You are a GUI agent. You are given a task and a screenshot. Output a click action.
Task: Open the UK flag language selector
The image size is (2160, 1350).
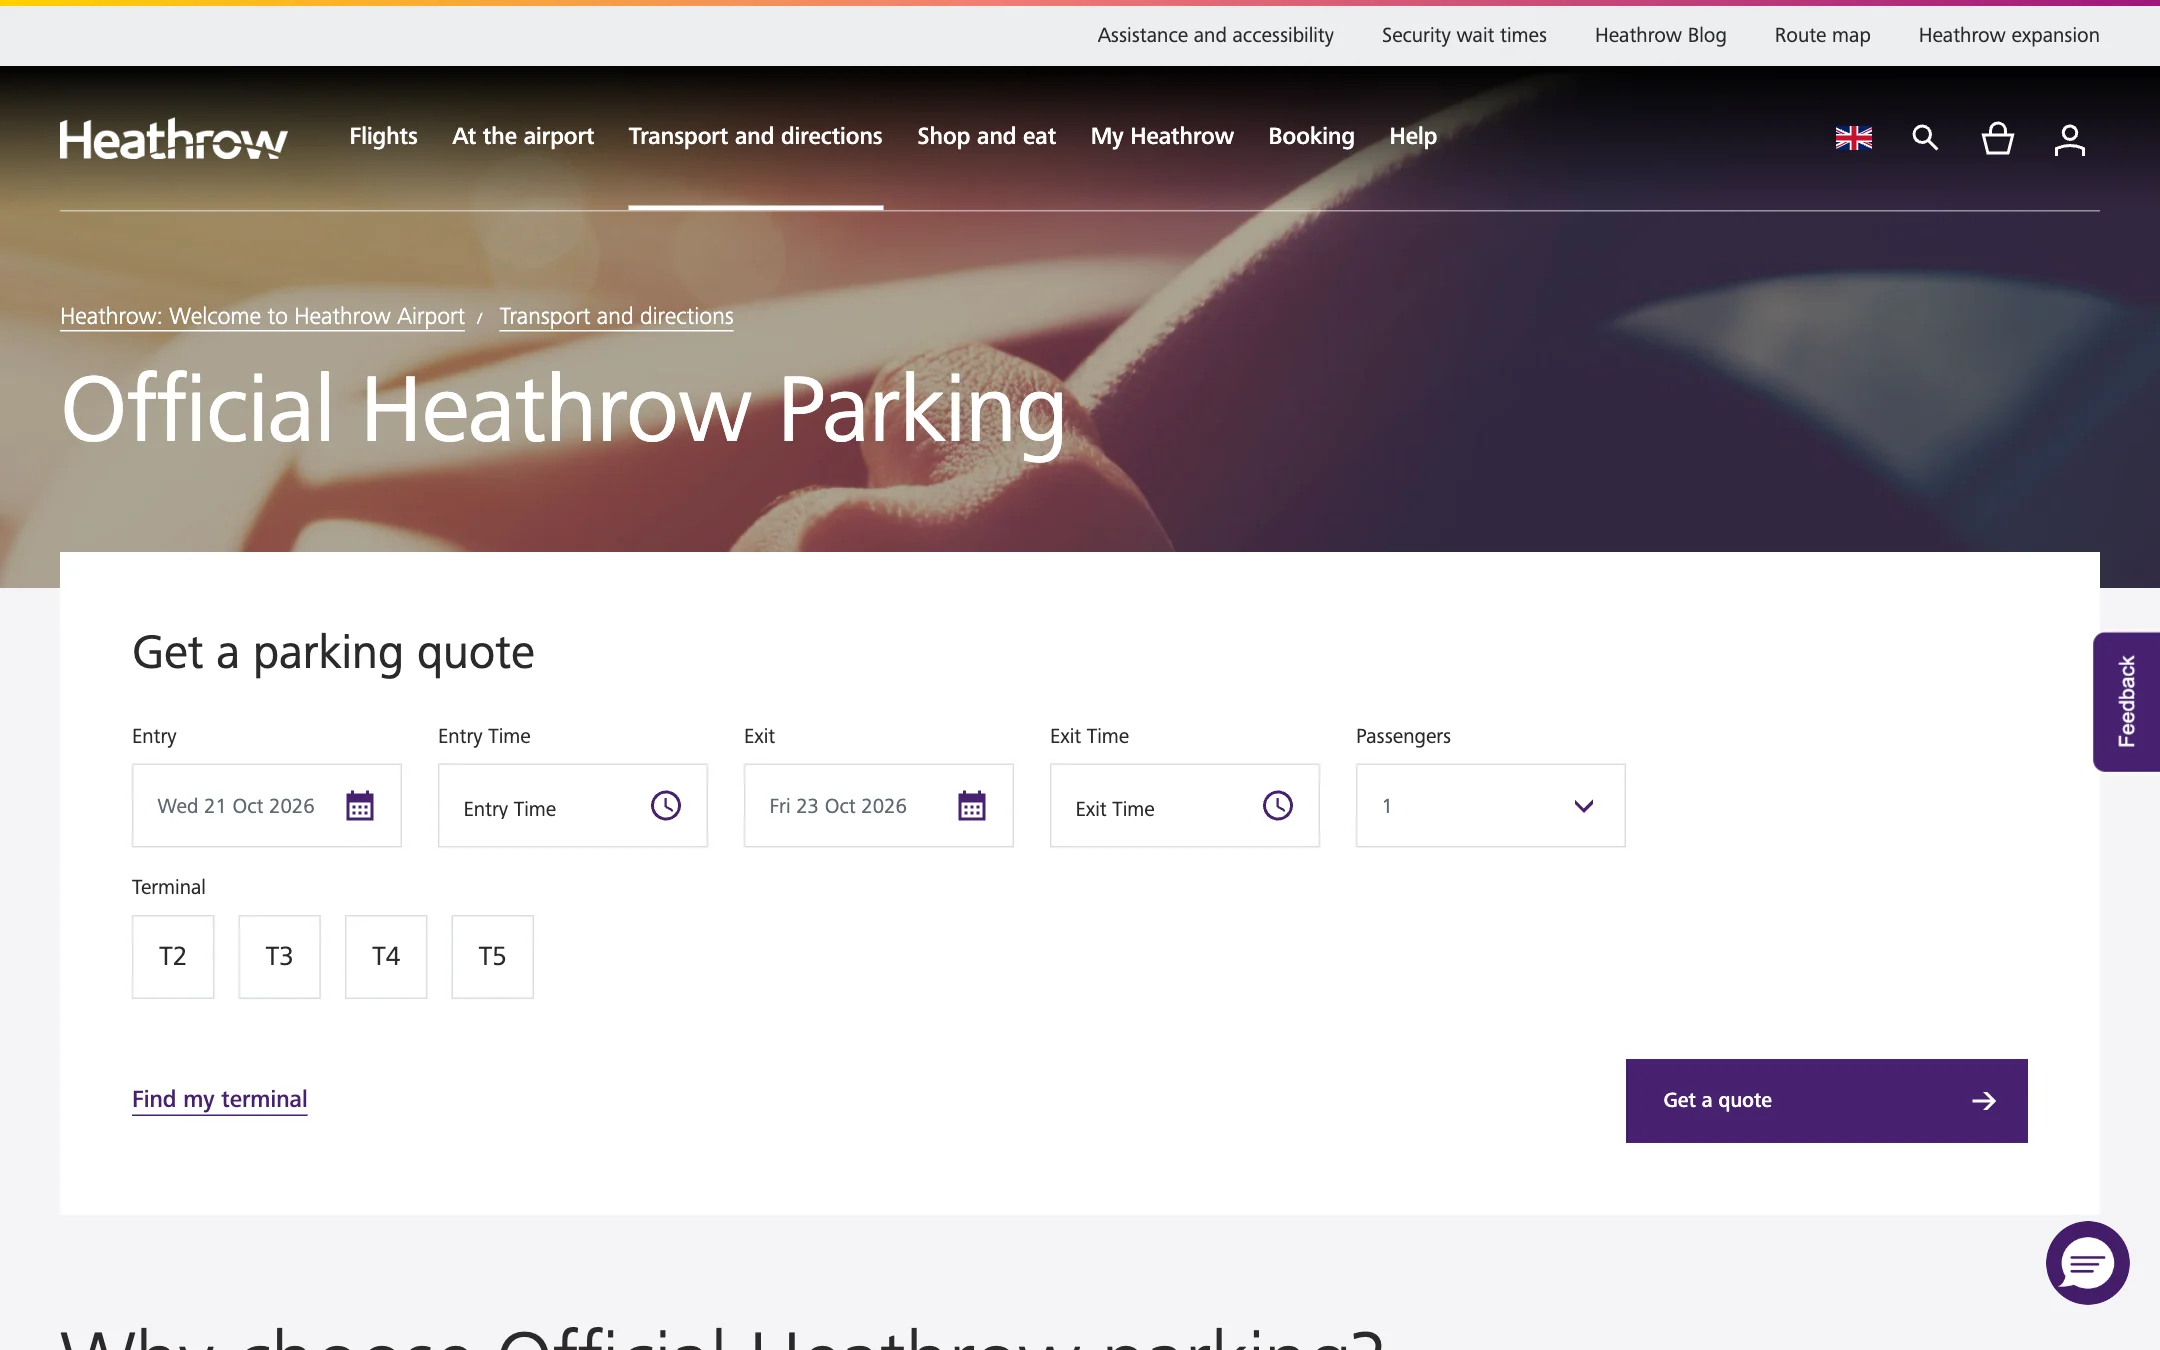[x=1853, y=138]
